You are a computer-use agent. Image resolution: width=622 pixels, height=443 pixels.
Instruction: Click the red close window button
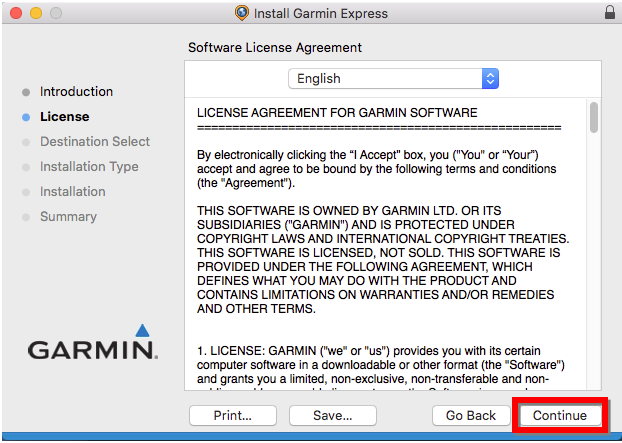(16, 13)
